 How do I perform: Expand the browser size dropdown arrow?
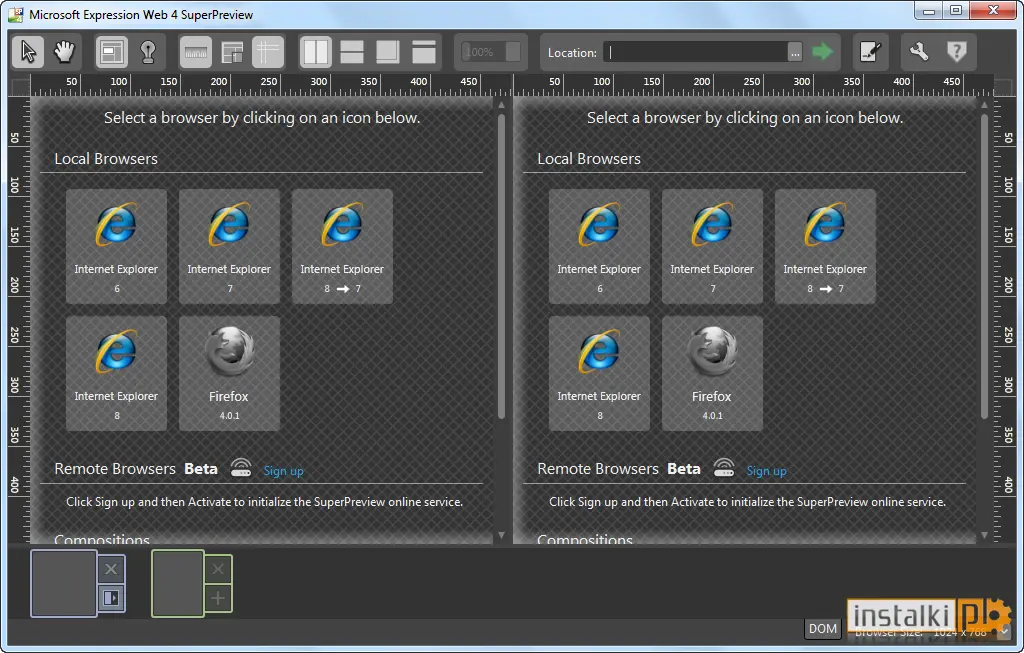(x=1004, y=631)
